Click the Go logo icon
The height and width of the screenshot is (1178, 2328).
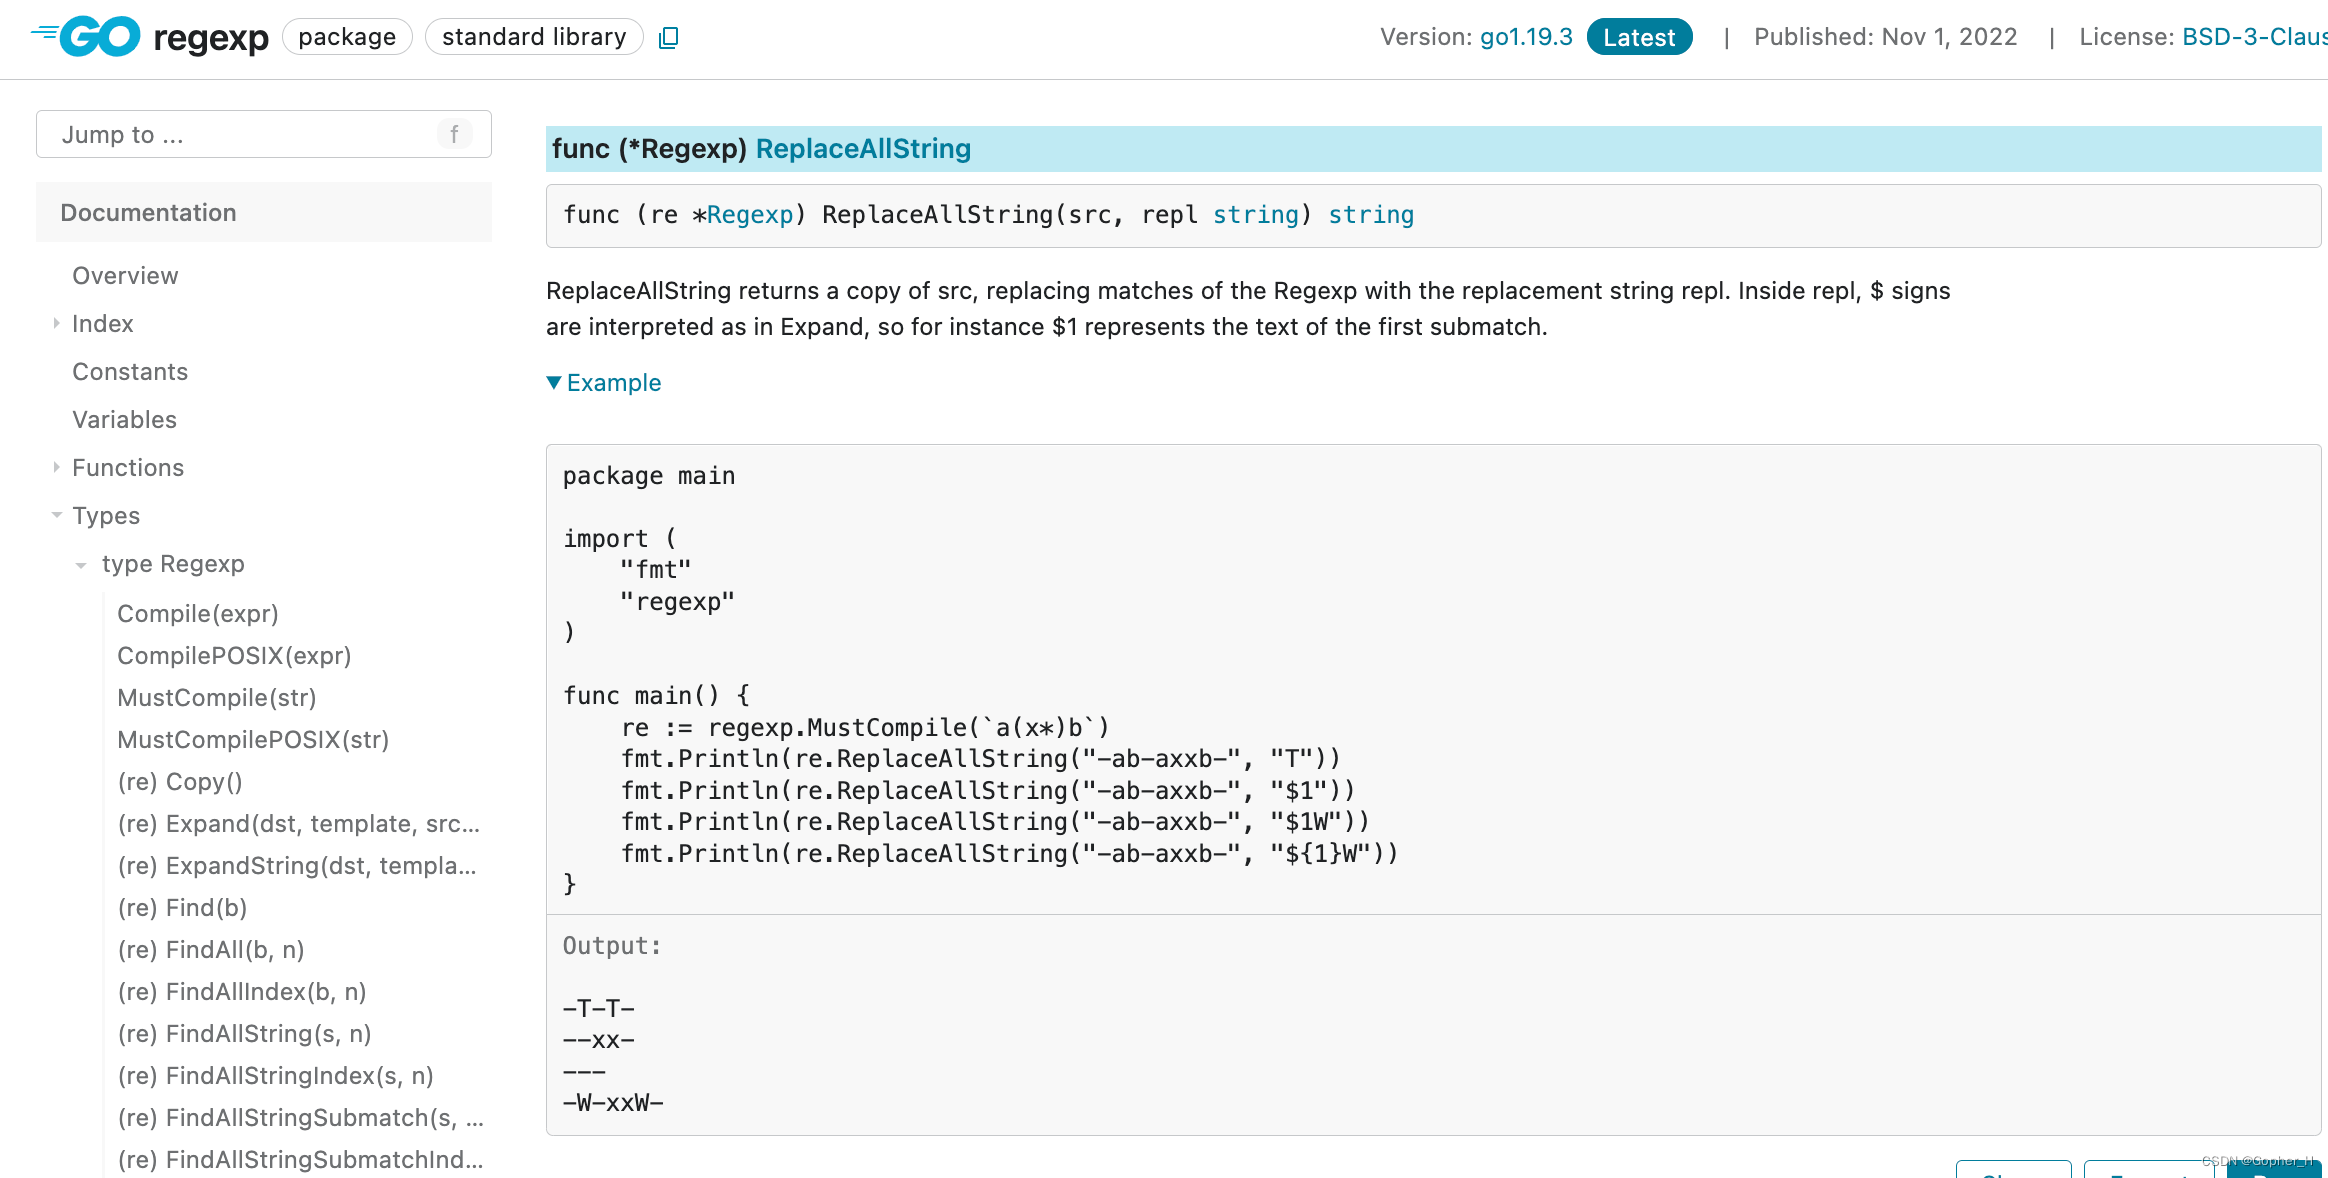click(x=86, y=37)
